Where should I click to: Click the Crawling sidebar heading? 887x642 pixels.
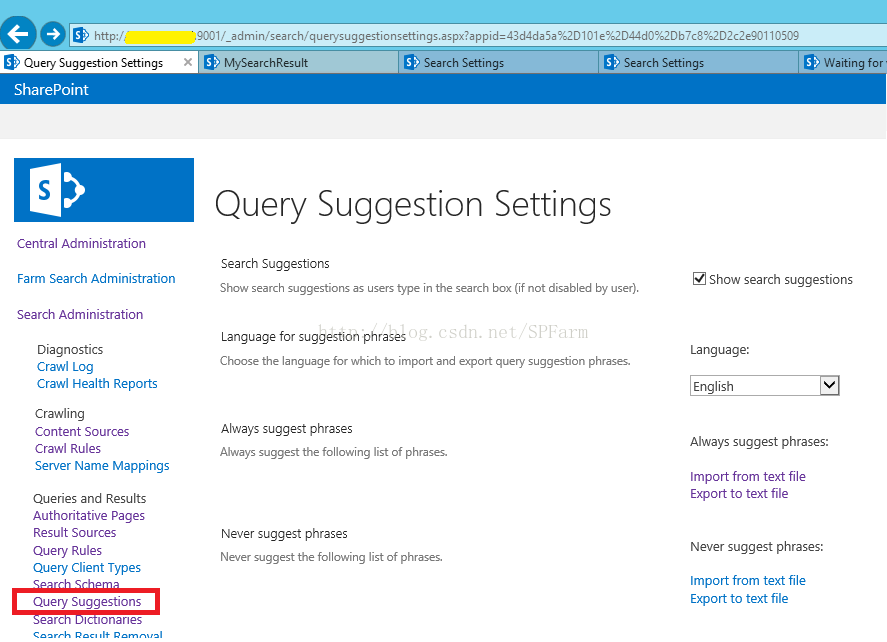(x=60, y=414)
